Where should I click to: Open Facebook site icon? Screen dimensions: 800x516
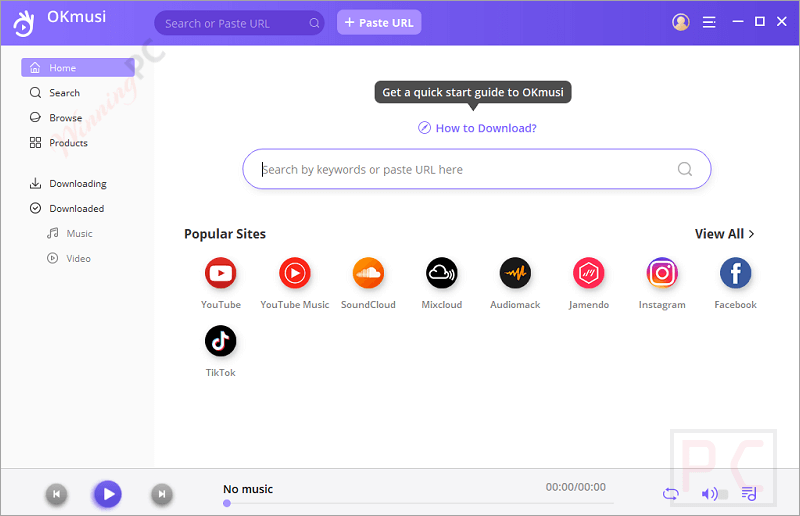(x=735, y=273)
